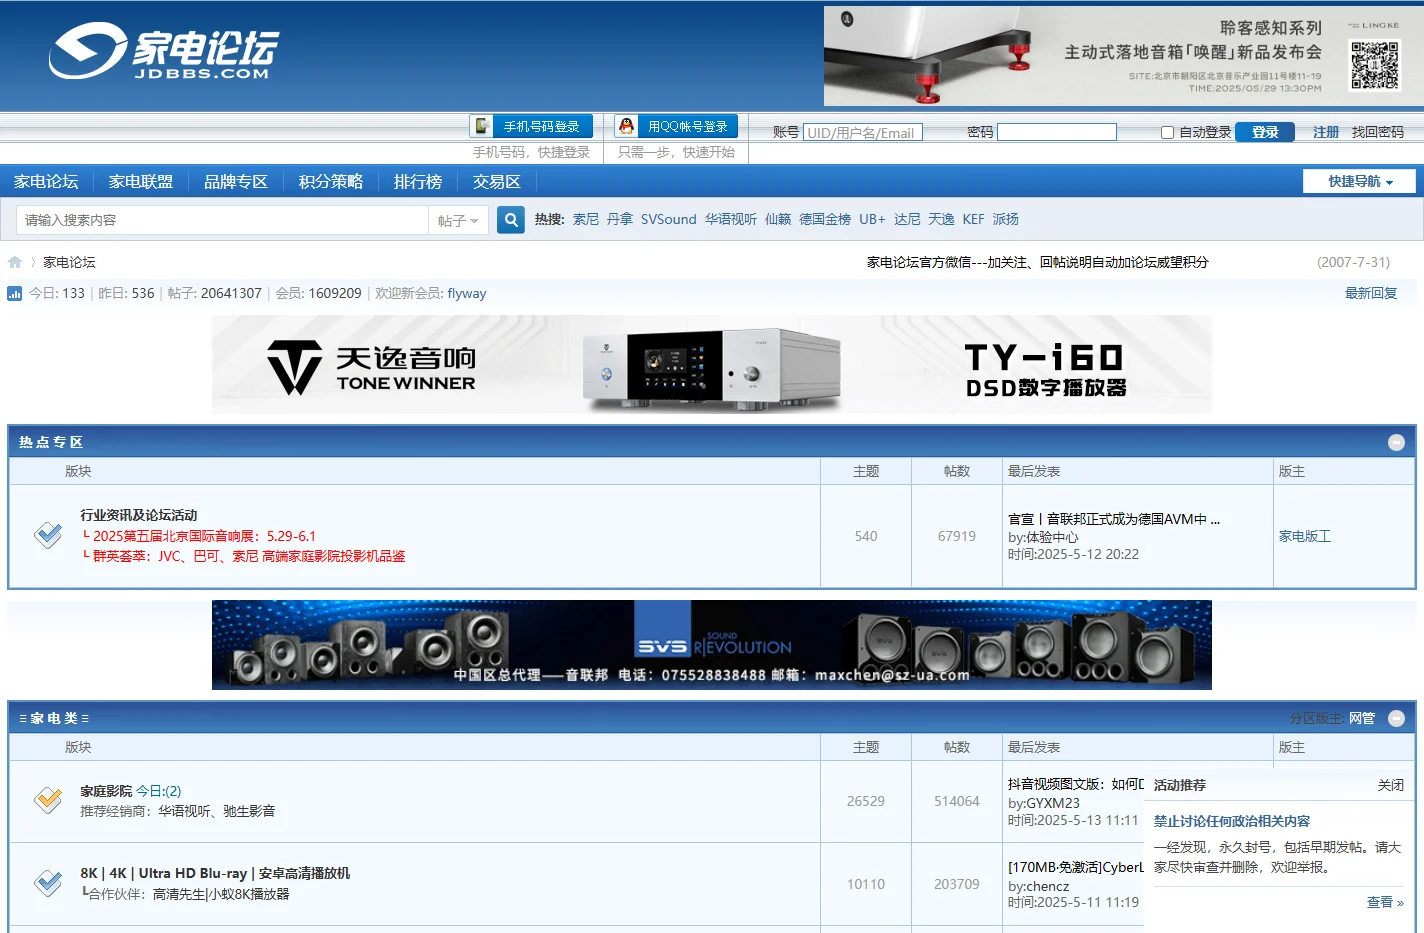Click the 最新回复 link
The width and height of the screenshot is (1424, 933).
click(1371, 293)
